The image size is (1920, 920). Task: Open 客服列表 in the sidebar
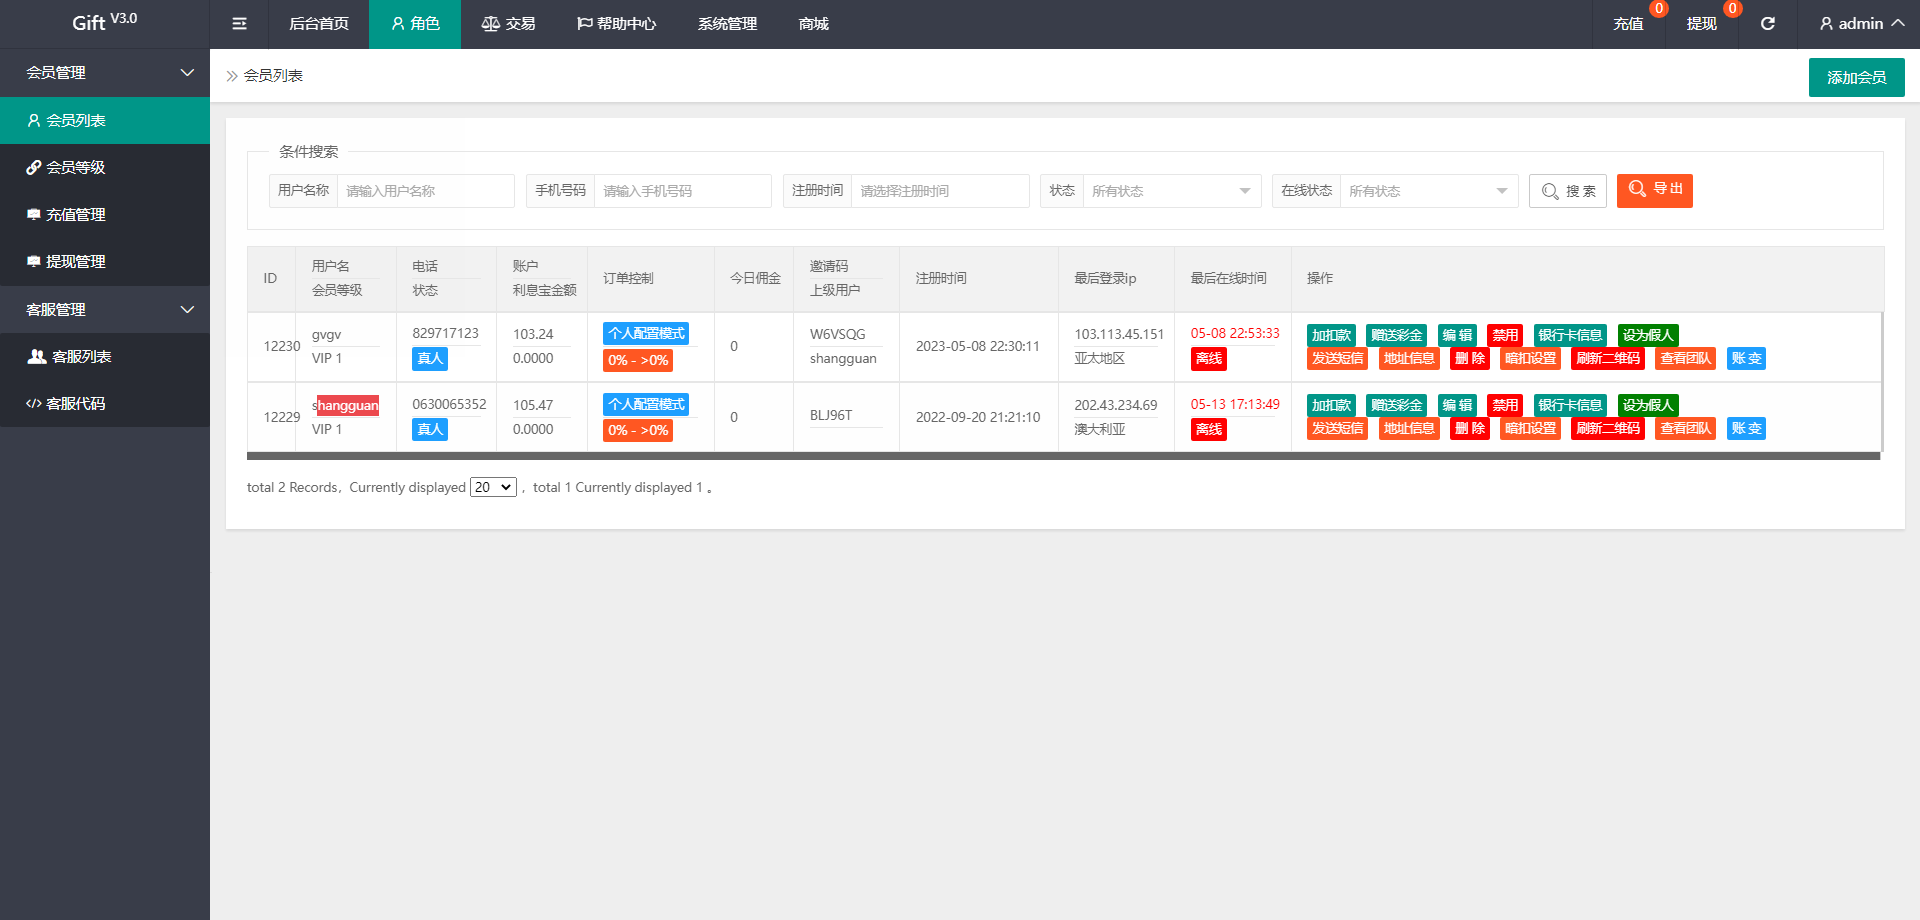point(81,357)
